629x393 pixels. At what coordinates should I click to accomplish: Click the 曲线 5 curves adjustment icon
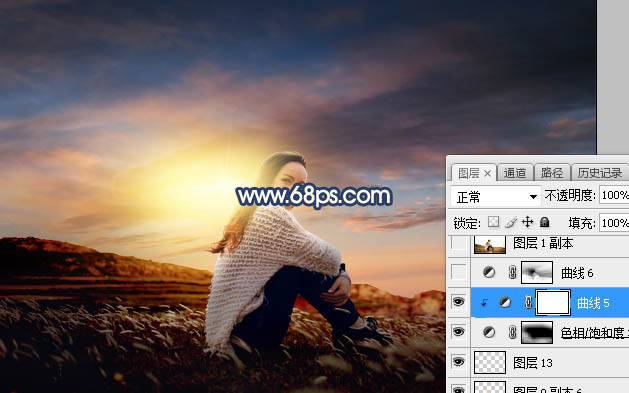pos(505,302)
